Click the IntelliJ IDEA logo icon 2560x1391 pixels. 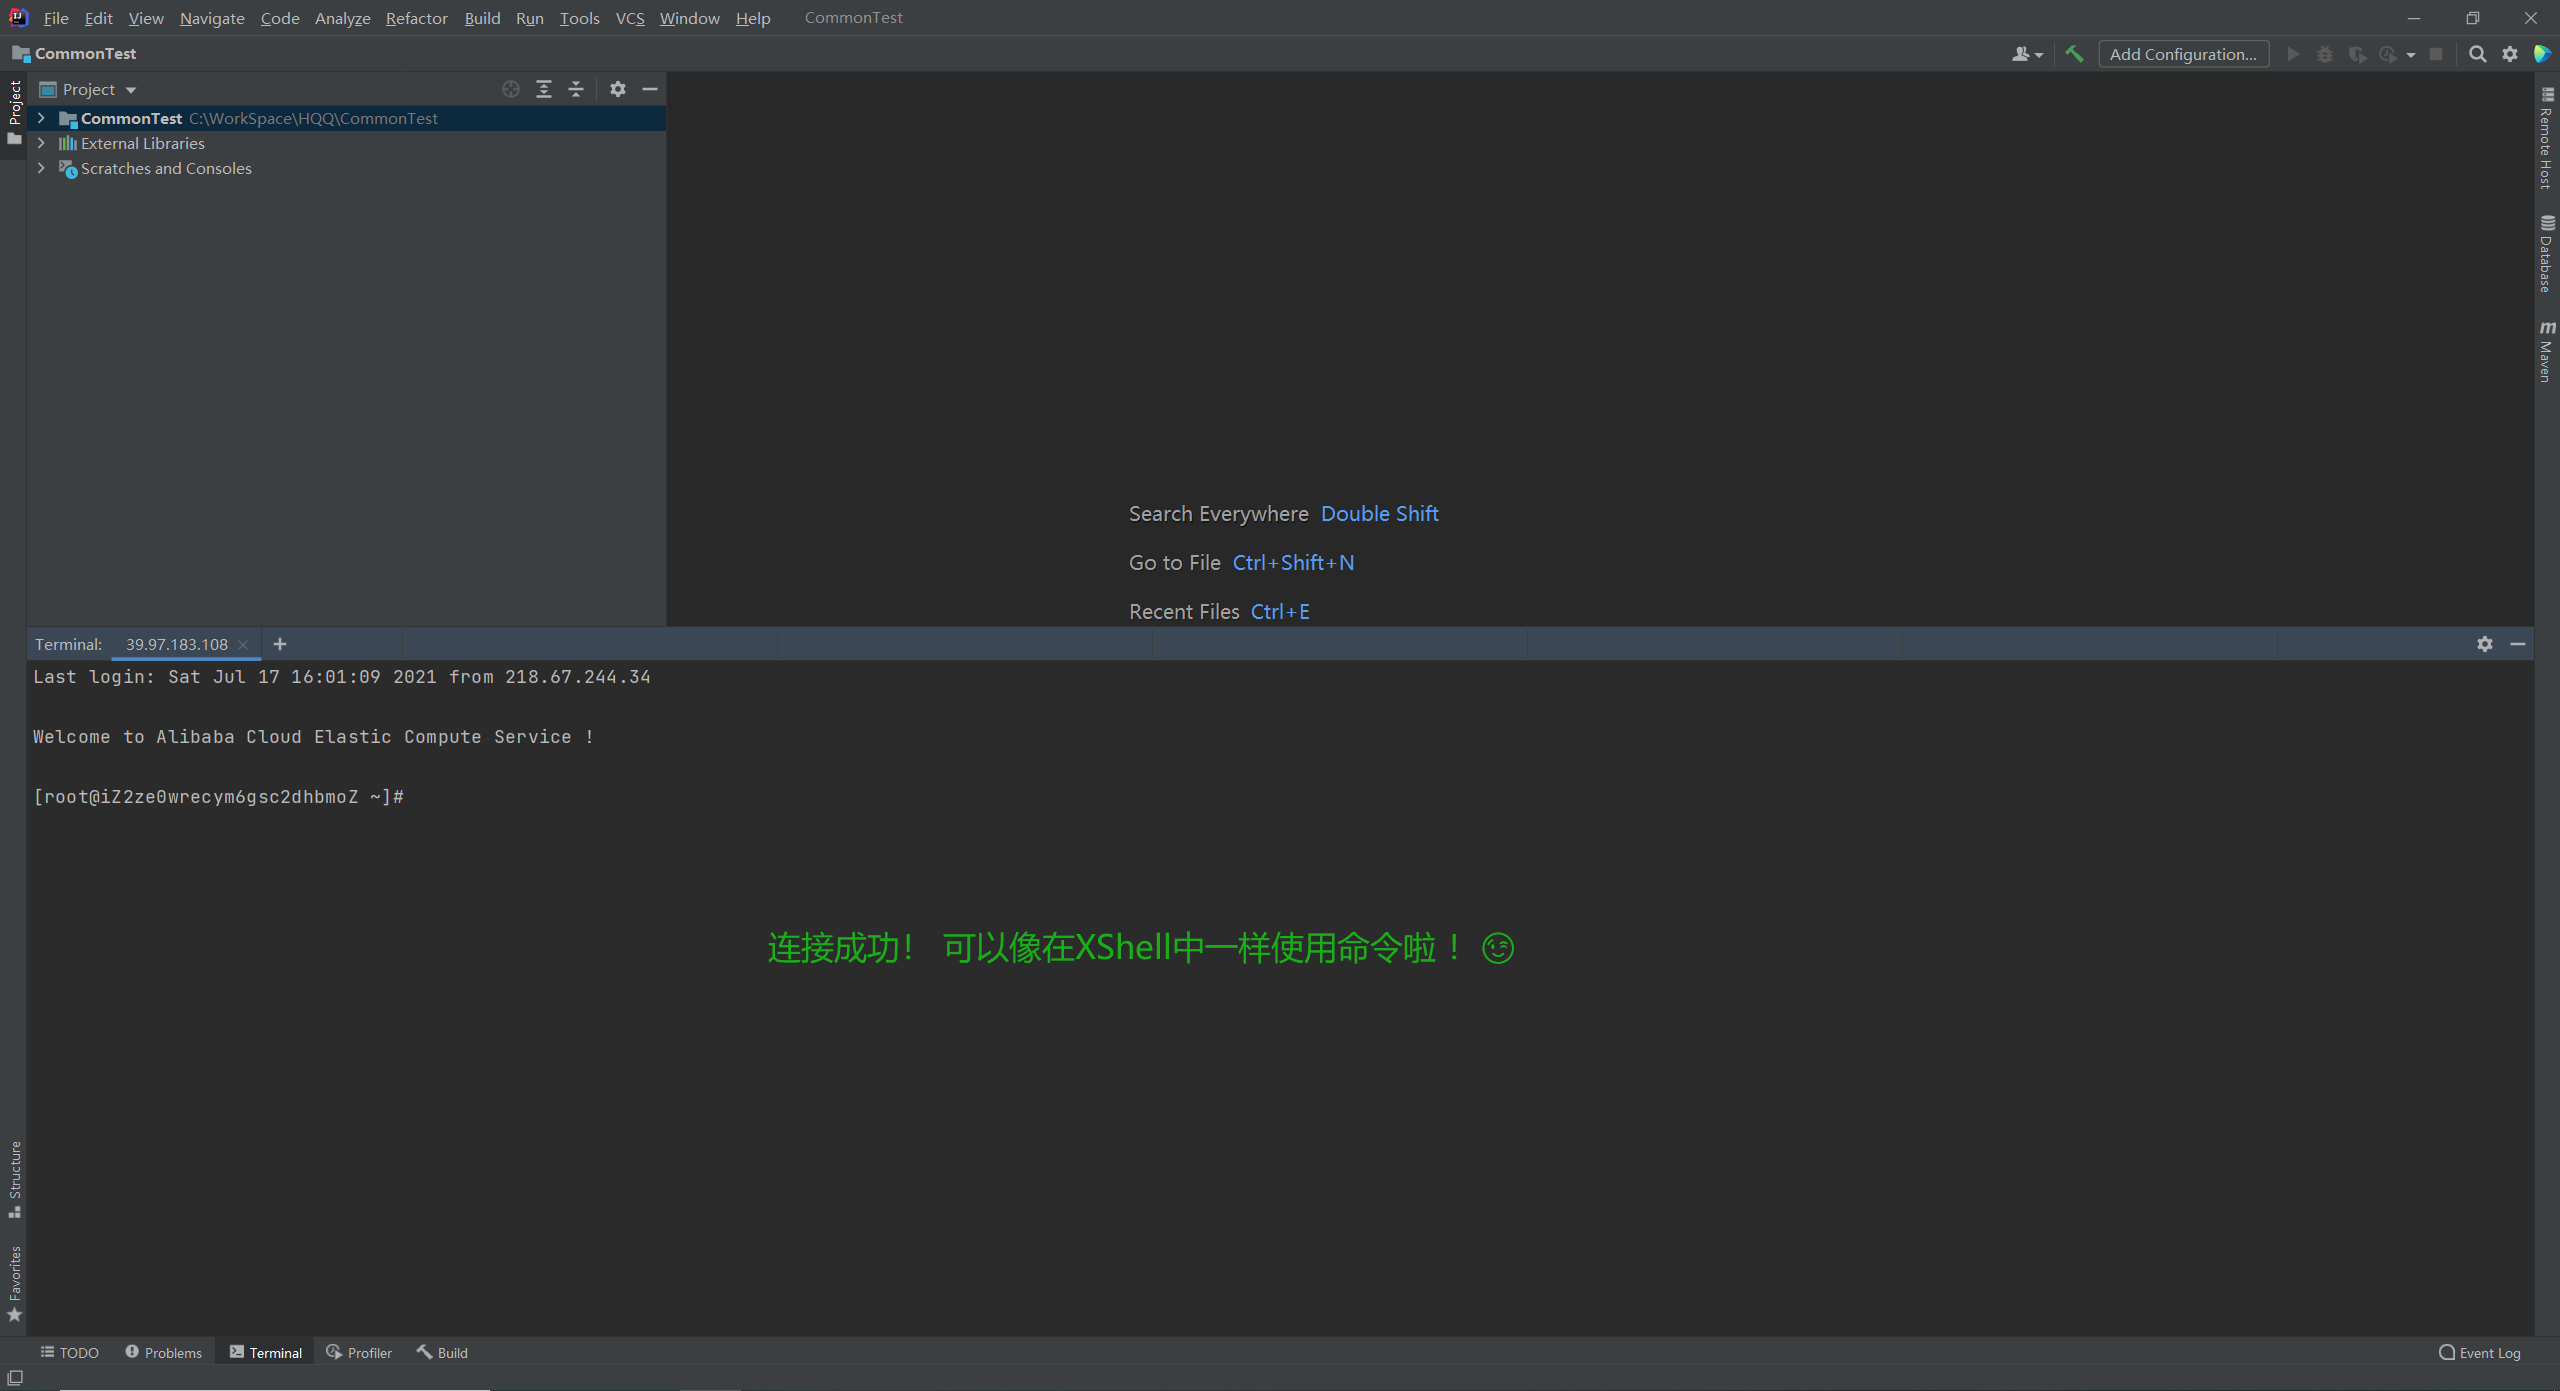(x=19, y=17)
